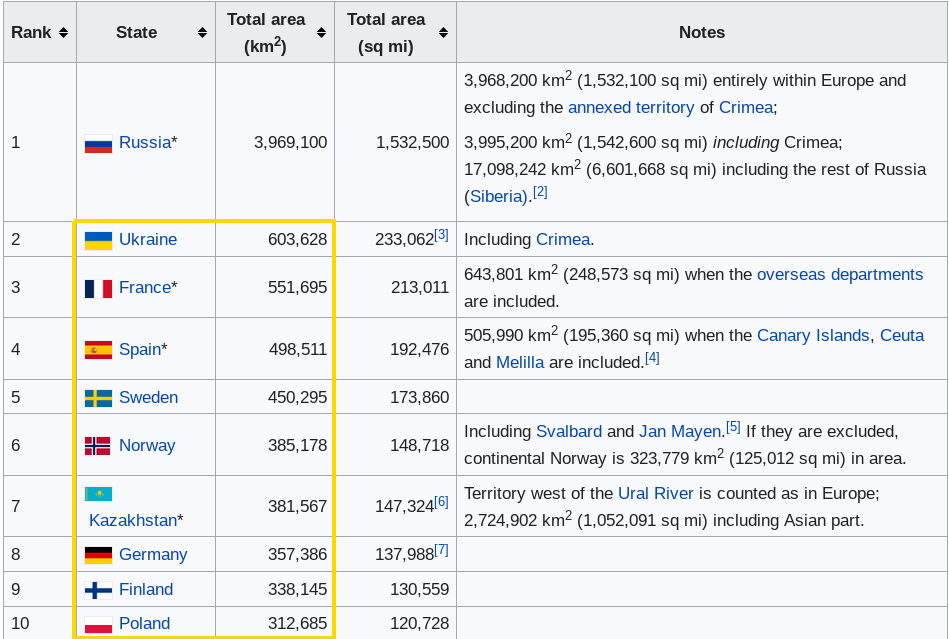The height and width of the screenshot is (639, 949).
Task: Open the Norway article link
Action: click(147, 445)
